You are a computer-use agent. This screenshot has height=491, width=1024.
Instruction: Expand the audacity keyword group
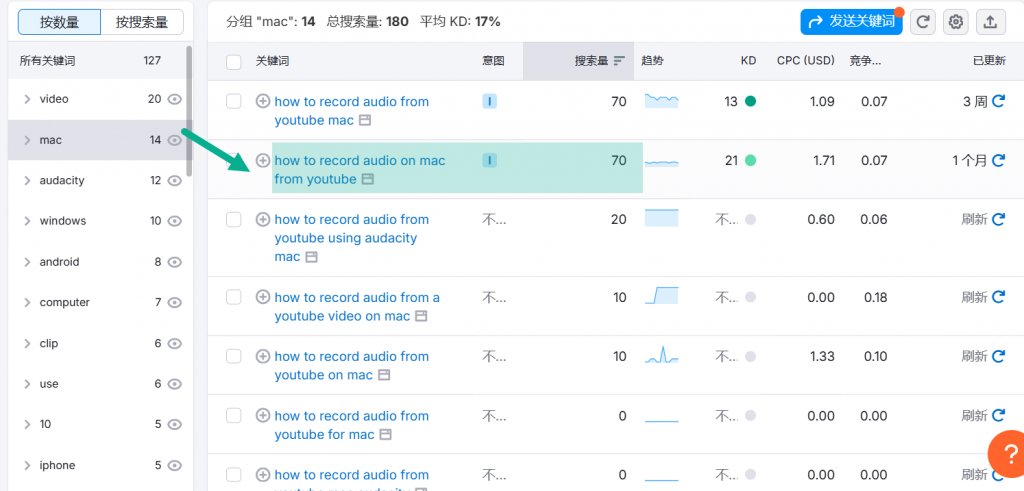(27, 180)
